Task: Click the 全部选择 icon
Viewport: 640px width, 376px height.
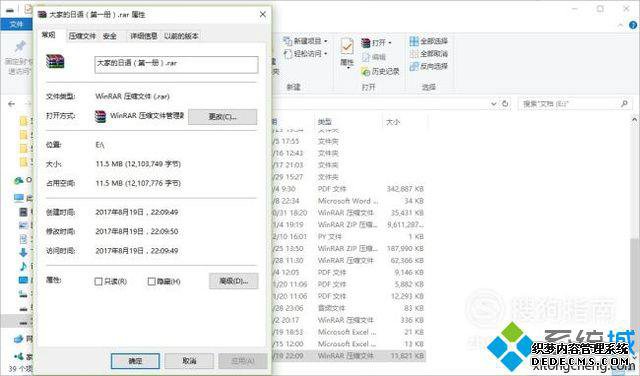Action: 414,41
